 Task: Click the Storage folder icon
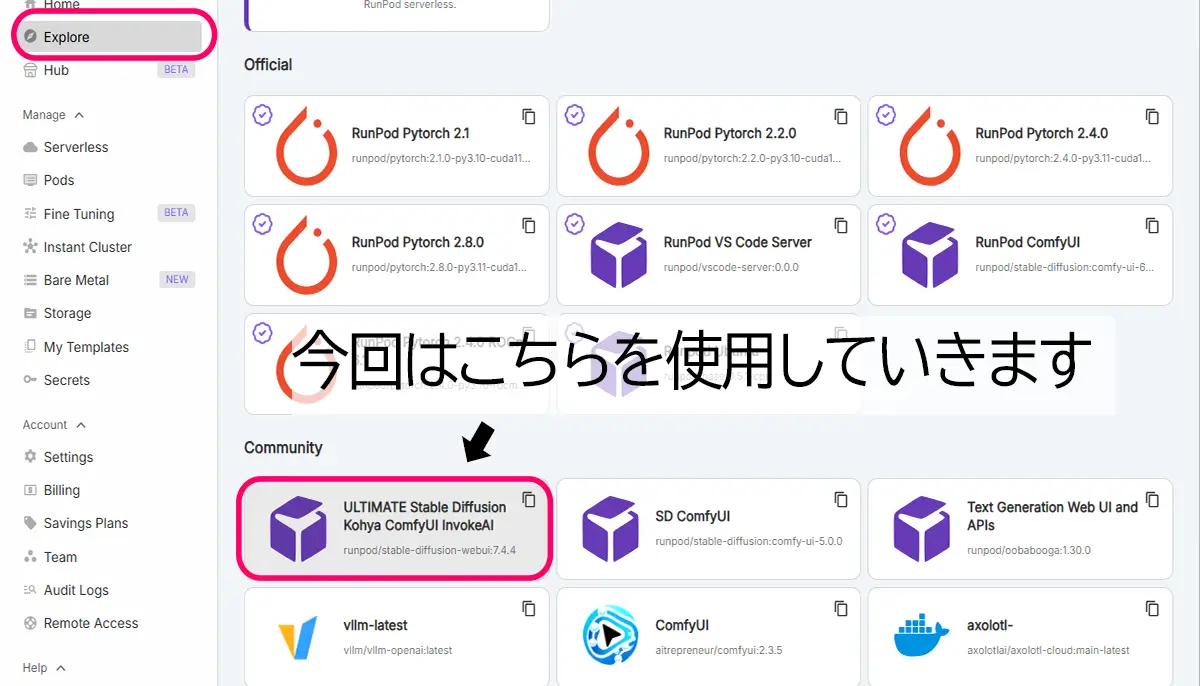(x=30, y=313)
